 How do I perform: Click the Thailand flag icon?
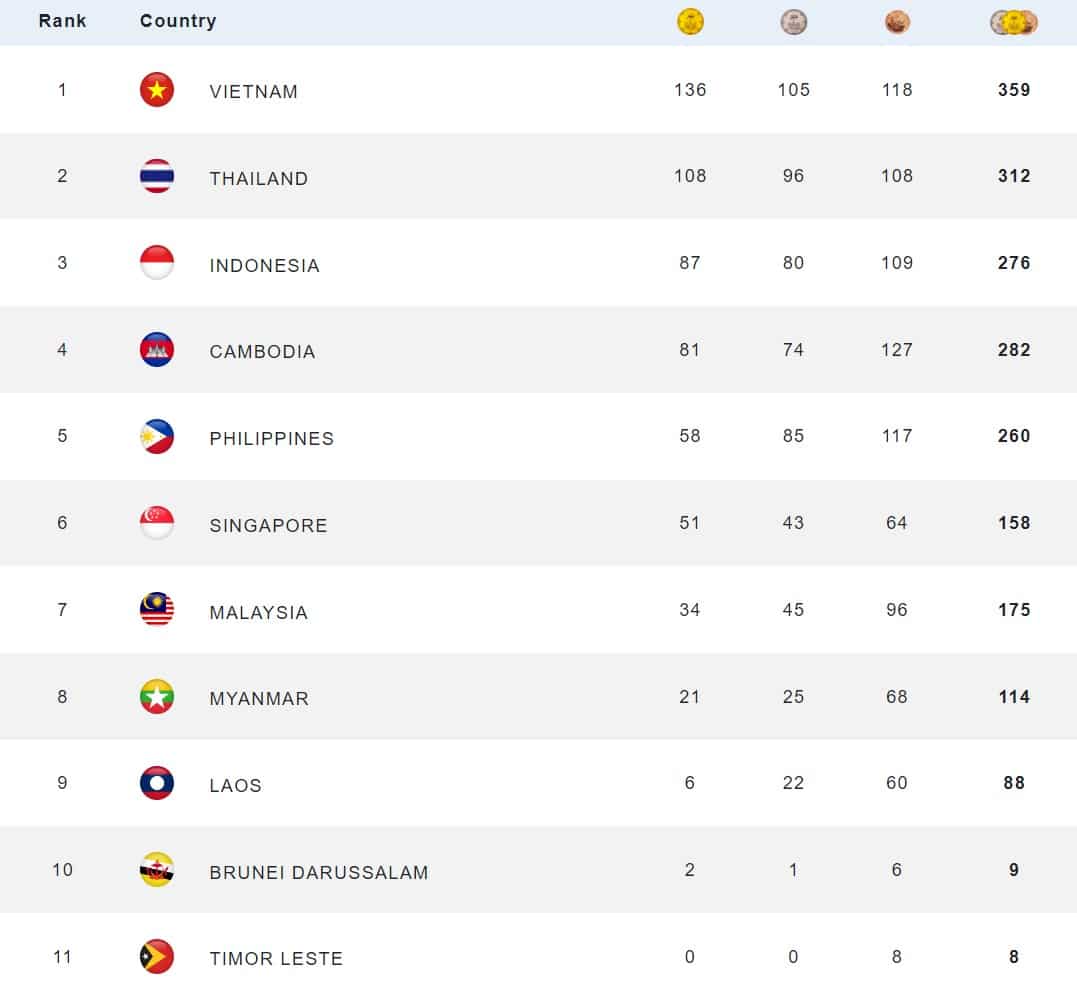157,176
